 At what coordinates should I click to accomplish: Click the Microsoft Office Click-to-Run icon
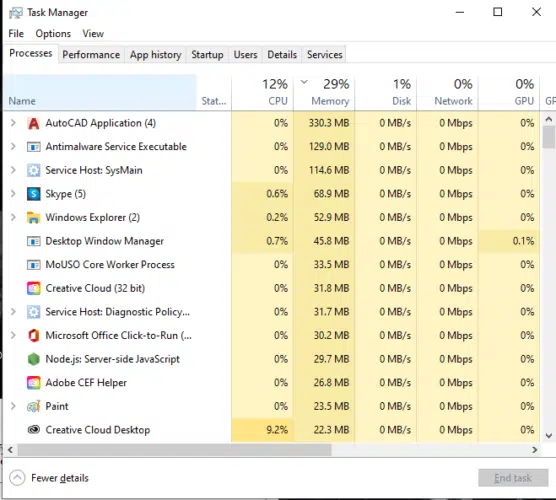click(x=34, y=335)
